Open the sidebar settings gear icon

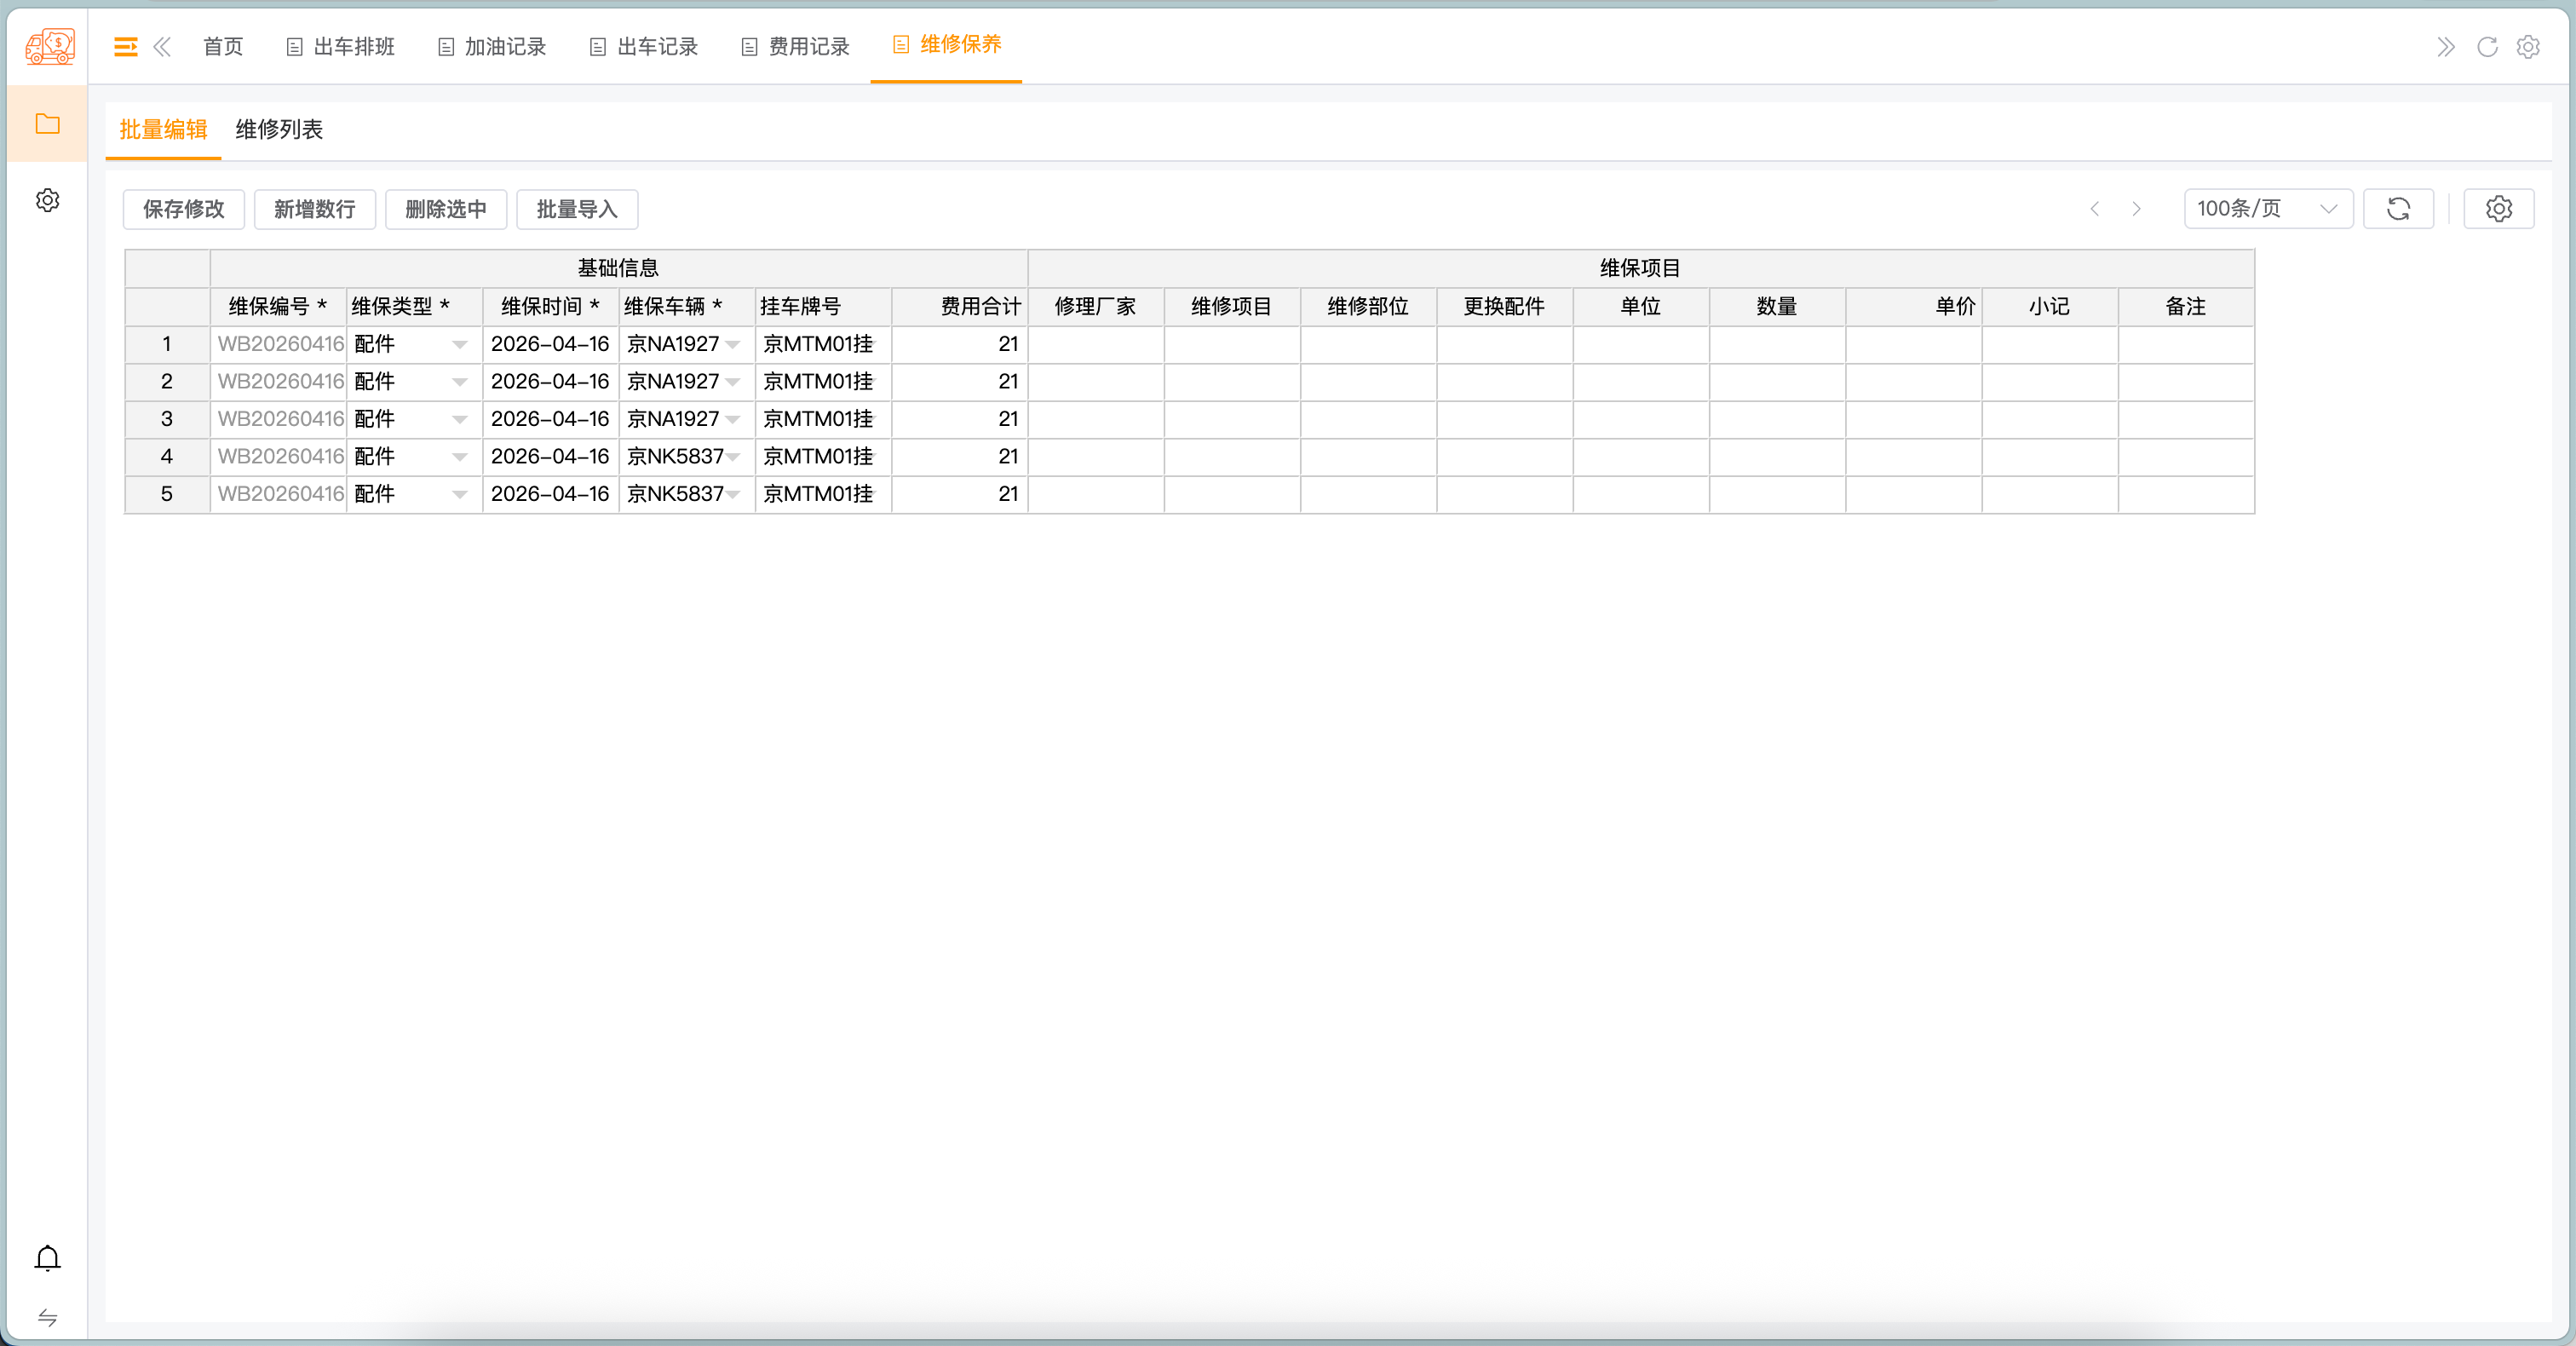pos(47,201)
